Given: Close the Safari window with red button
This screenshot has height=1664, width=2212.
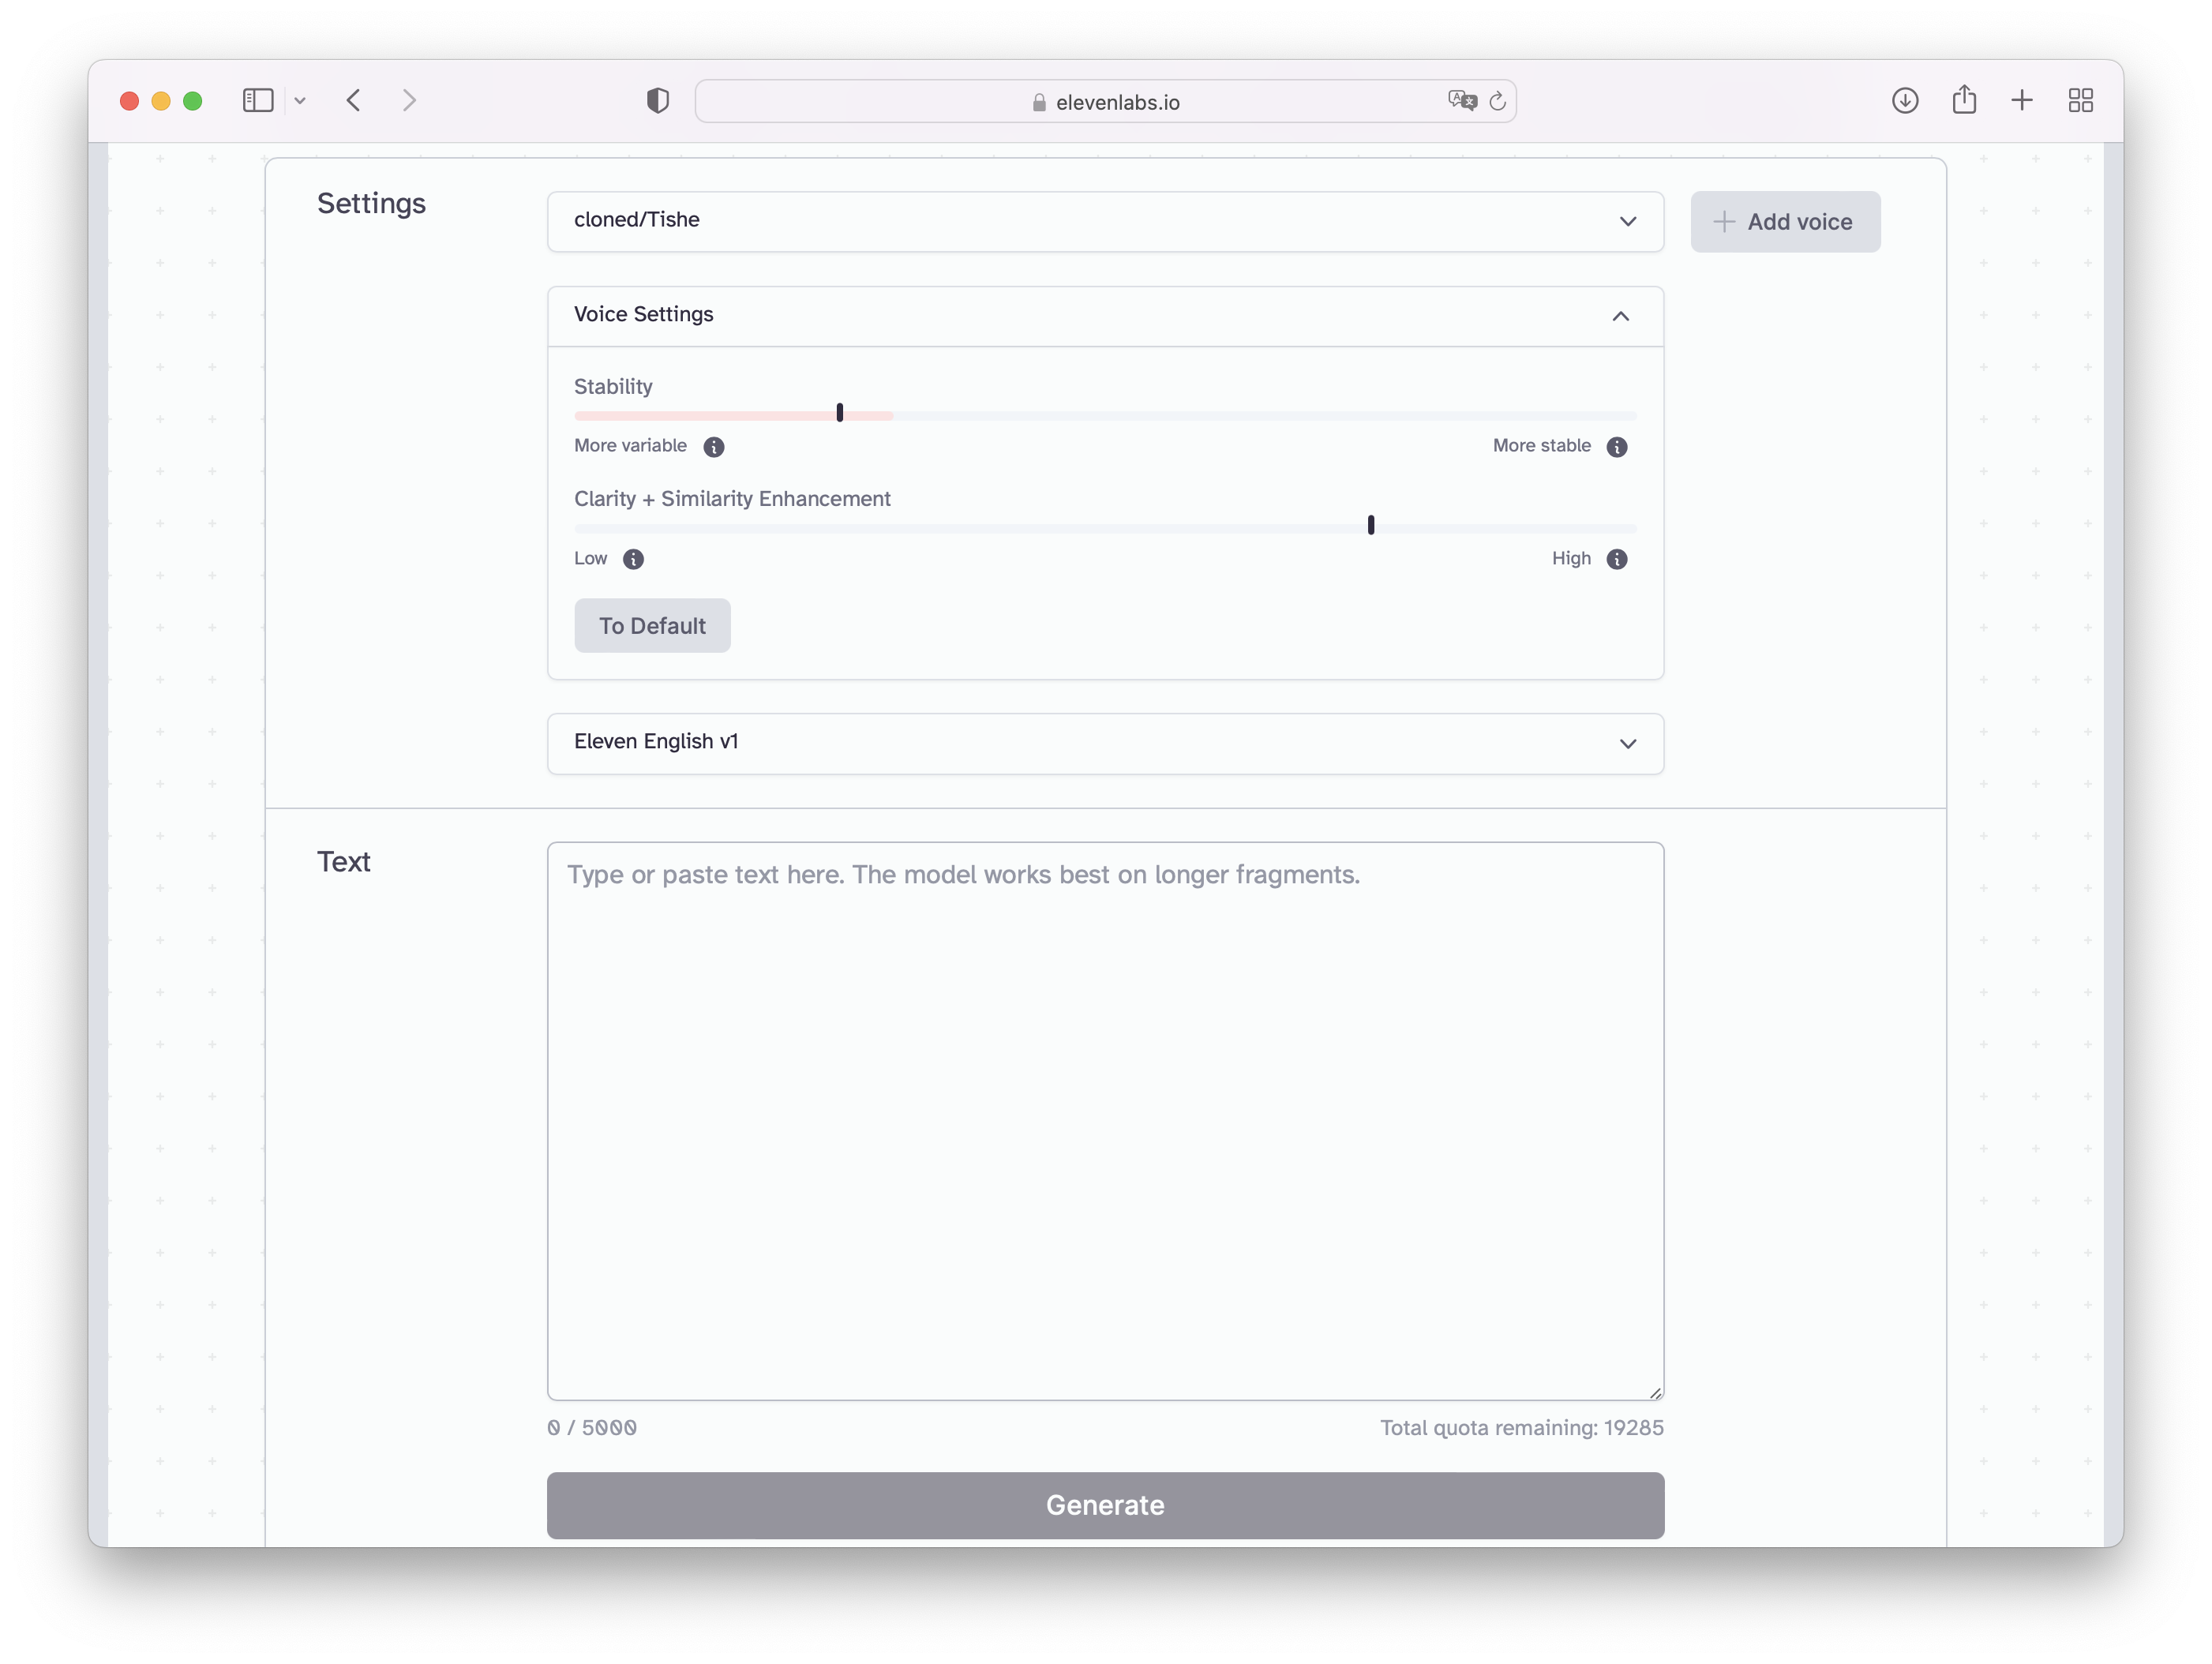Looking at the screenshot, I should coord(129,101).
